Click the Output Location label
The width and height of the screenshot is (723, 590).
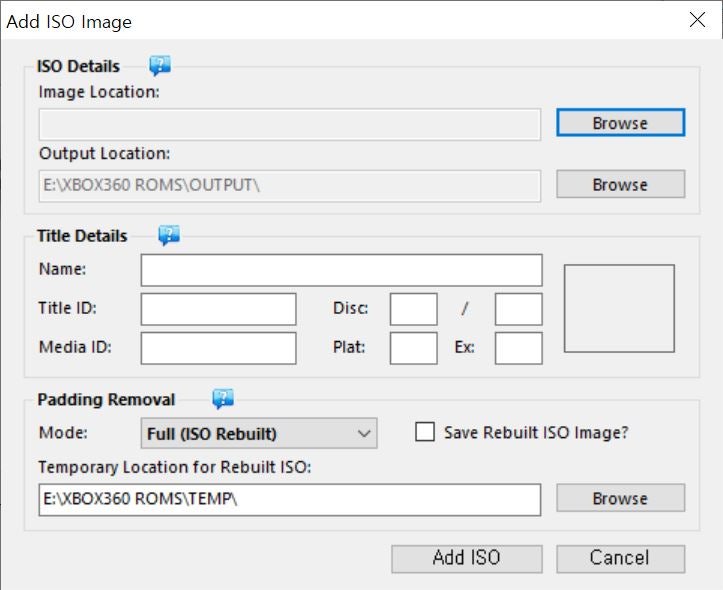click(x=105, y=153)
